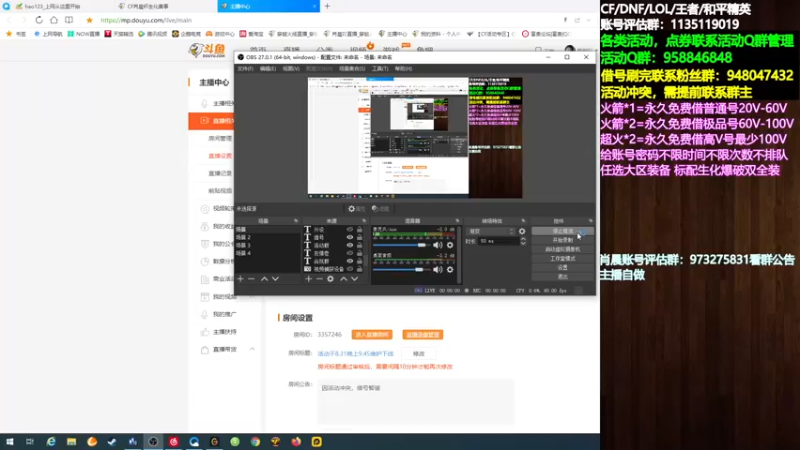Viewport: 800px width, 450px height.
Task: Click the Start Virtual Camera button
Action: 562,249
